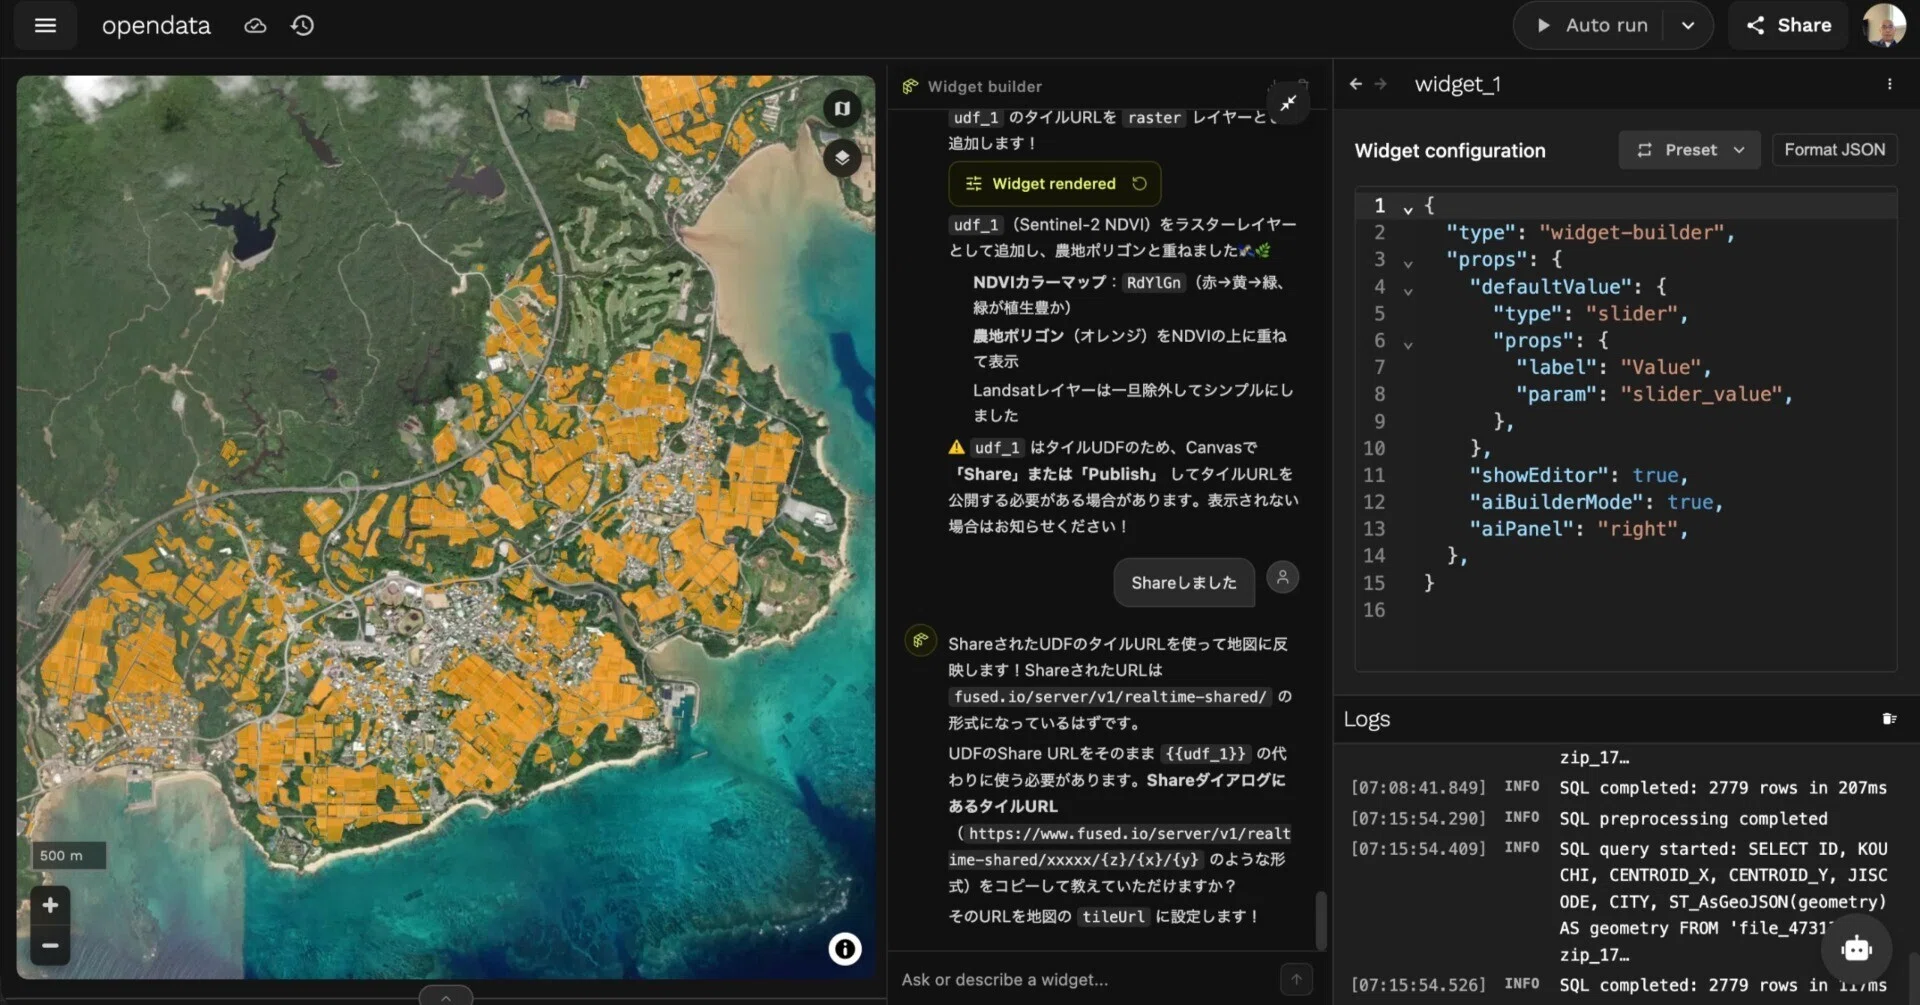Click the cloud sync status icon
The image size is (1920, 1005).
255,26
